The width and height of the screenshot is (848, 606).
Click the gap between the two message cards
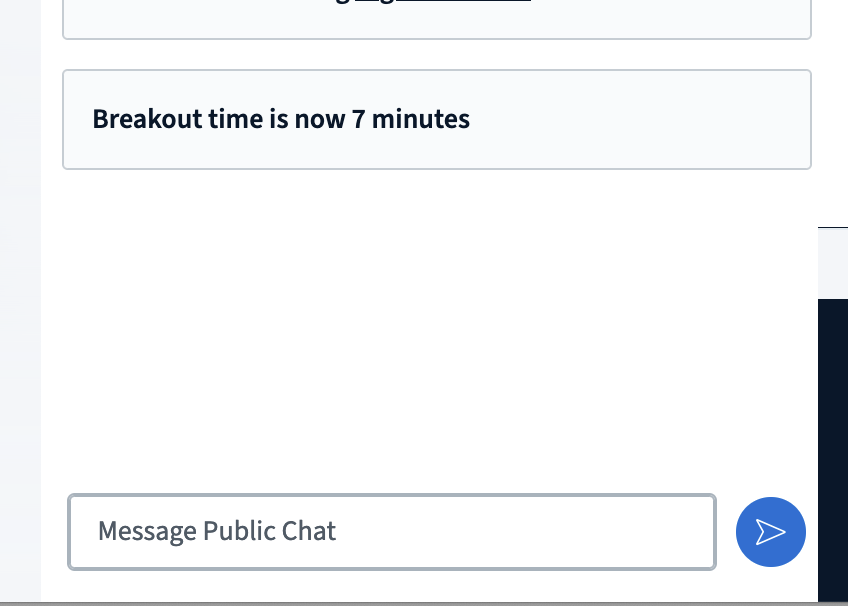pyautogui.click(x=436, y=55)
